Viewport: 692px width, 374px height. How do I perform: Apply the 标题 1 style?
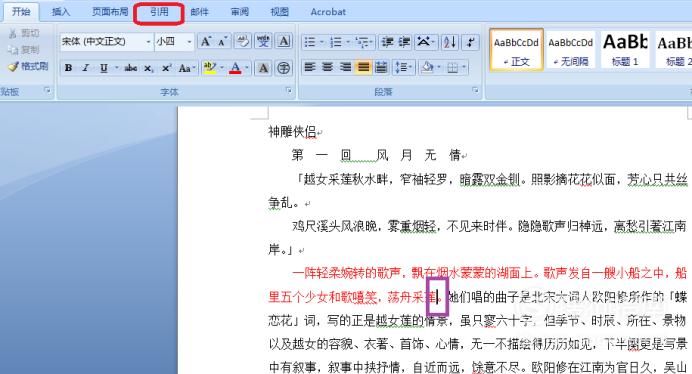click(625, 49)
